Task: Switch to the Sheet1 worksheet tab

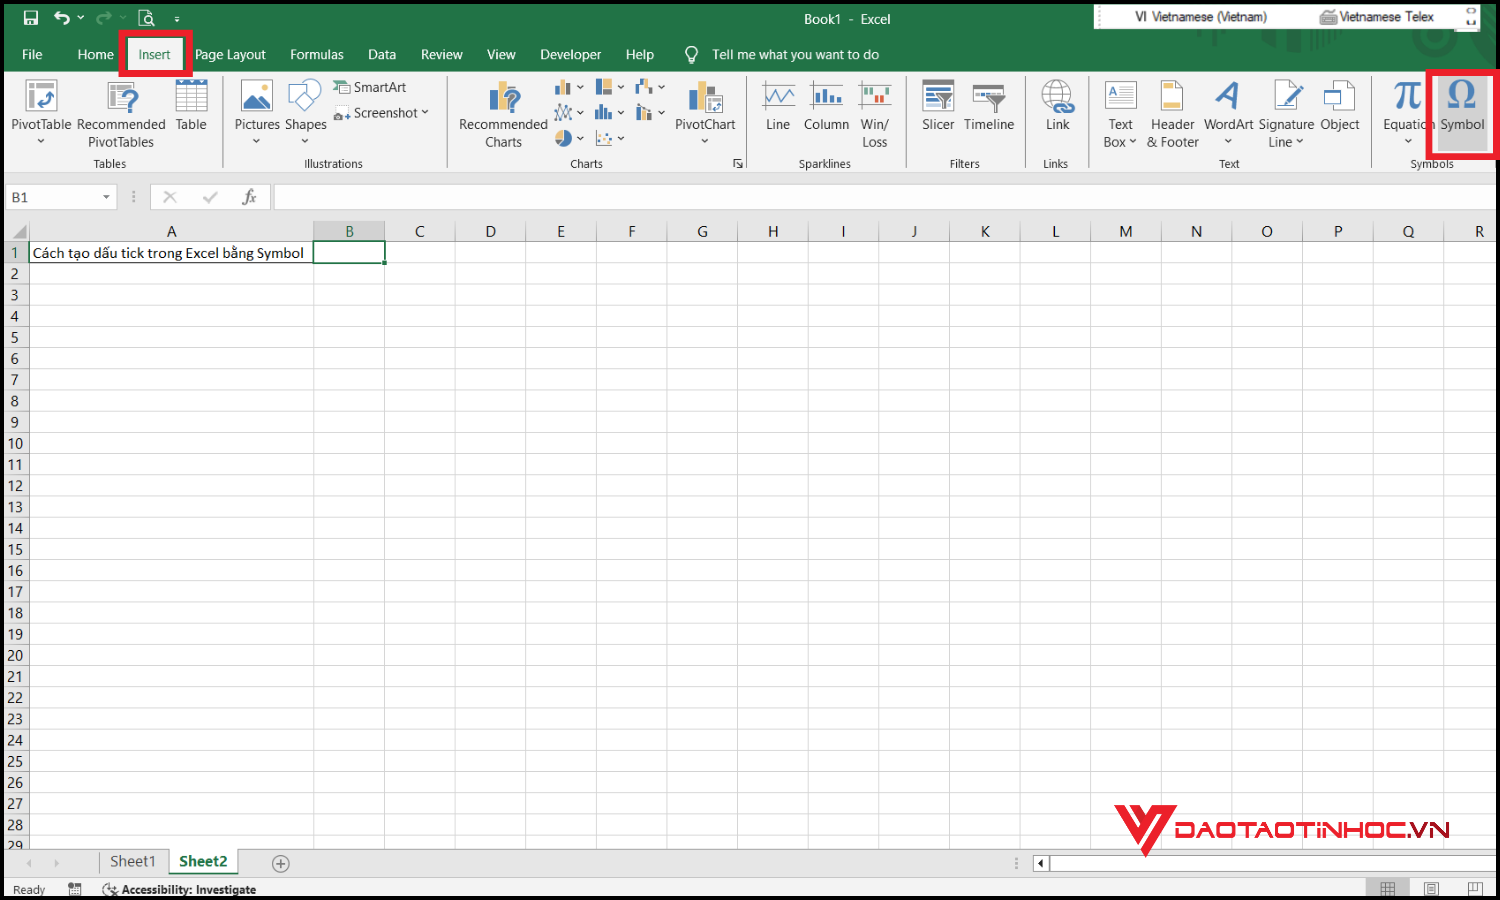Action: (132, 861)
